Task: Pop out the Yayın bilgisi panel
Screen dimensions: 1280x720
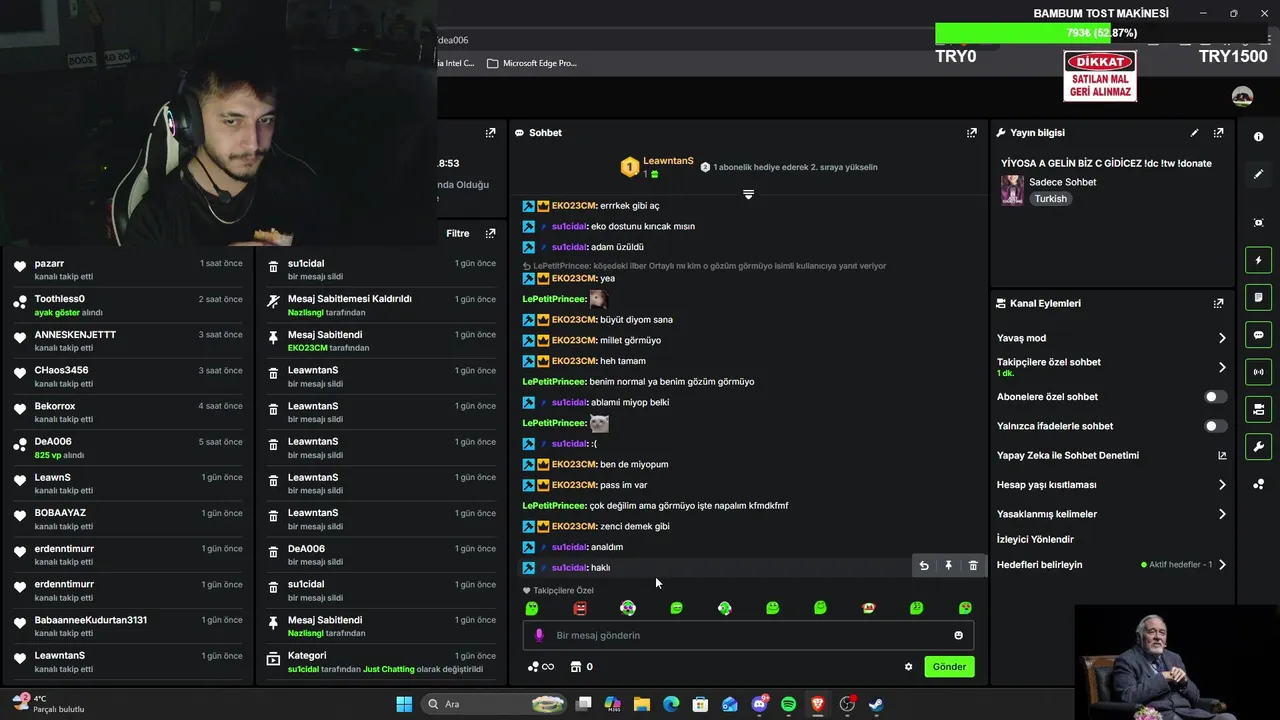Action: tap(1218, 132)
